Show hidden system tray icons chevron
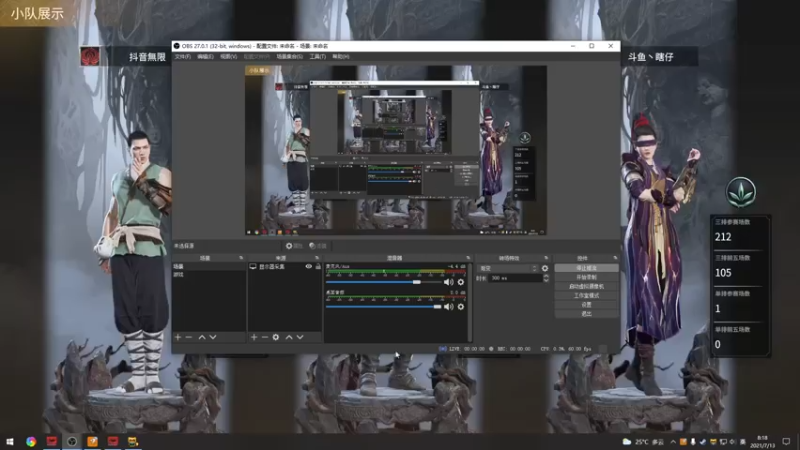 (673, 442)
